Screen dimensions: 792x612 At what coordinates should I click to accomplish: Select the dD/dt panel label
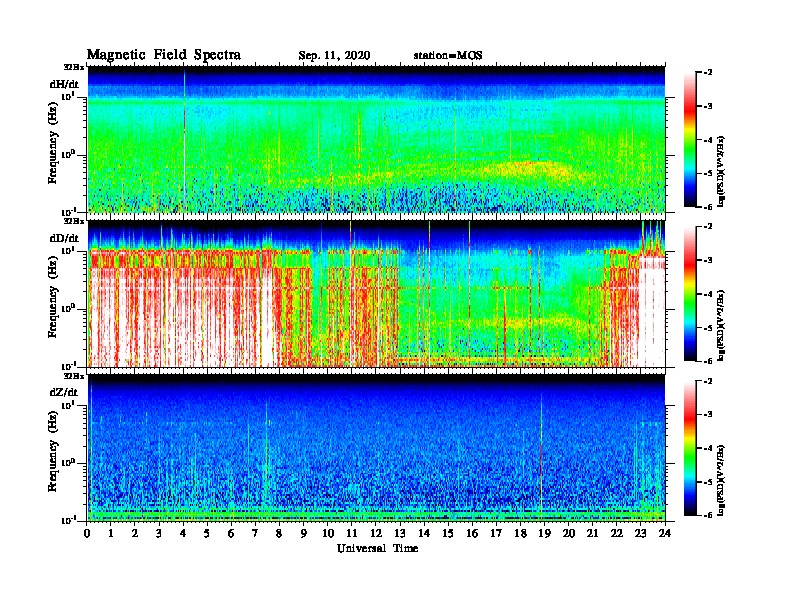click(x=64, y=238)
